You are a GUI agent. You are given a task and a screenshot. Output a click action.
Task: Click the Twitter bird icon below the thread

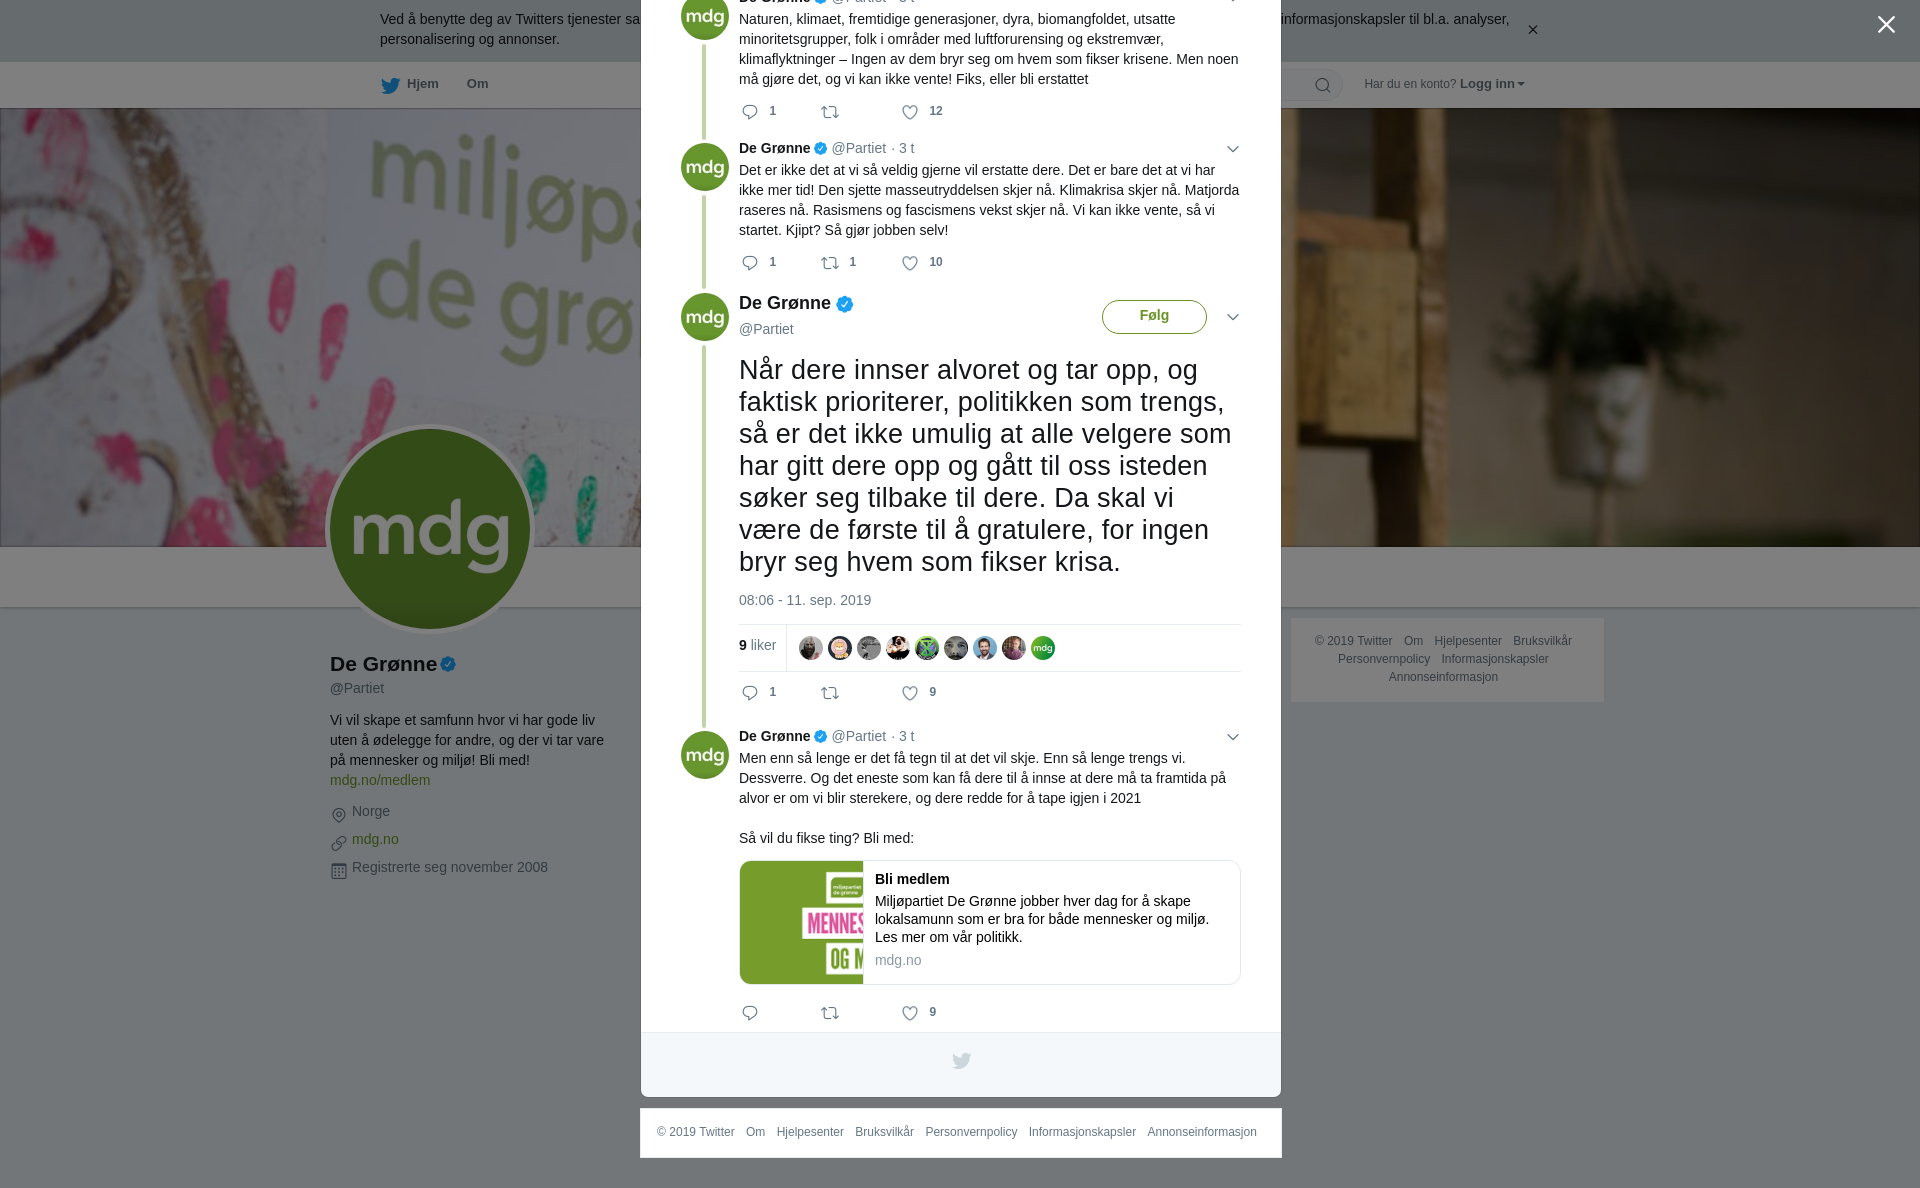click(961, 1061)
